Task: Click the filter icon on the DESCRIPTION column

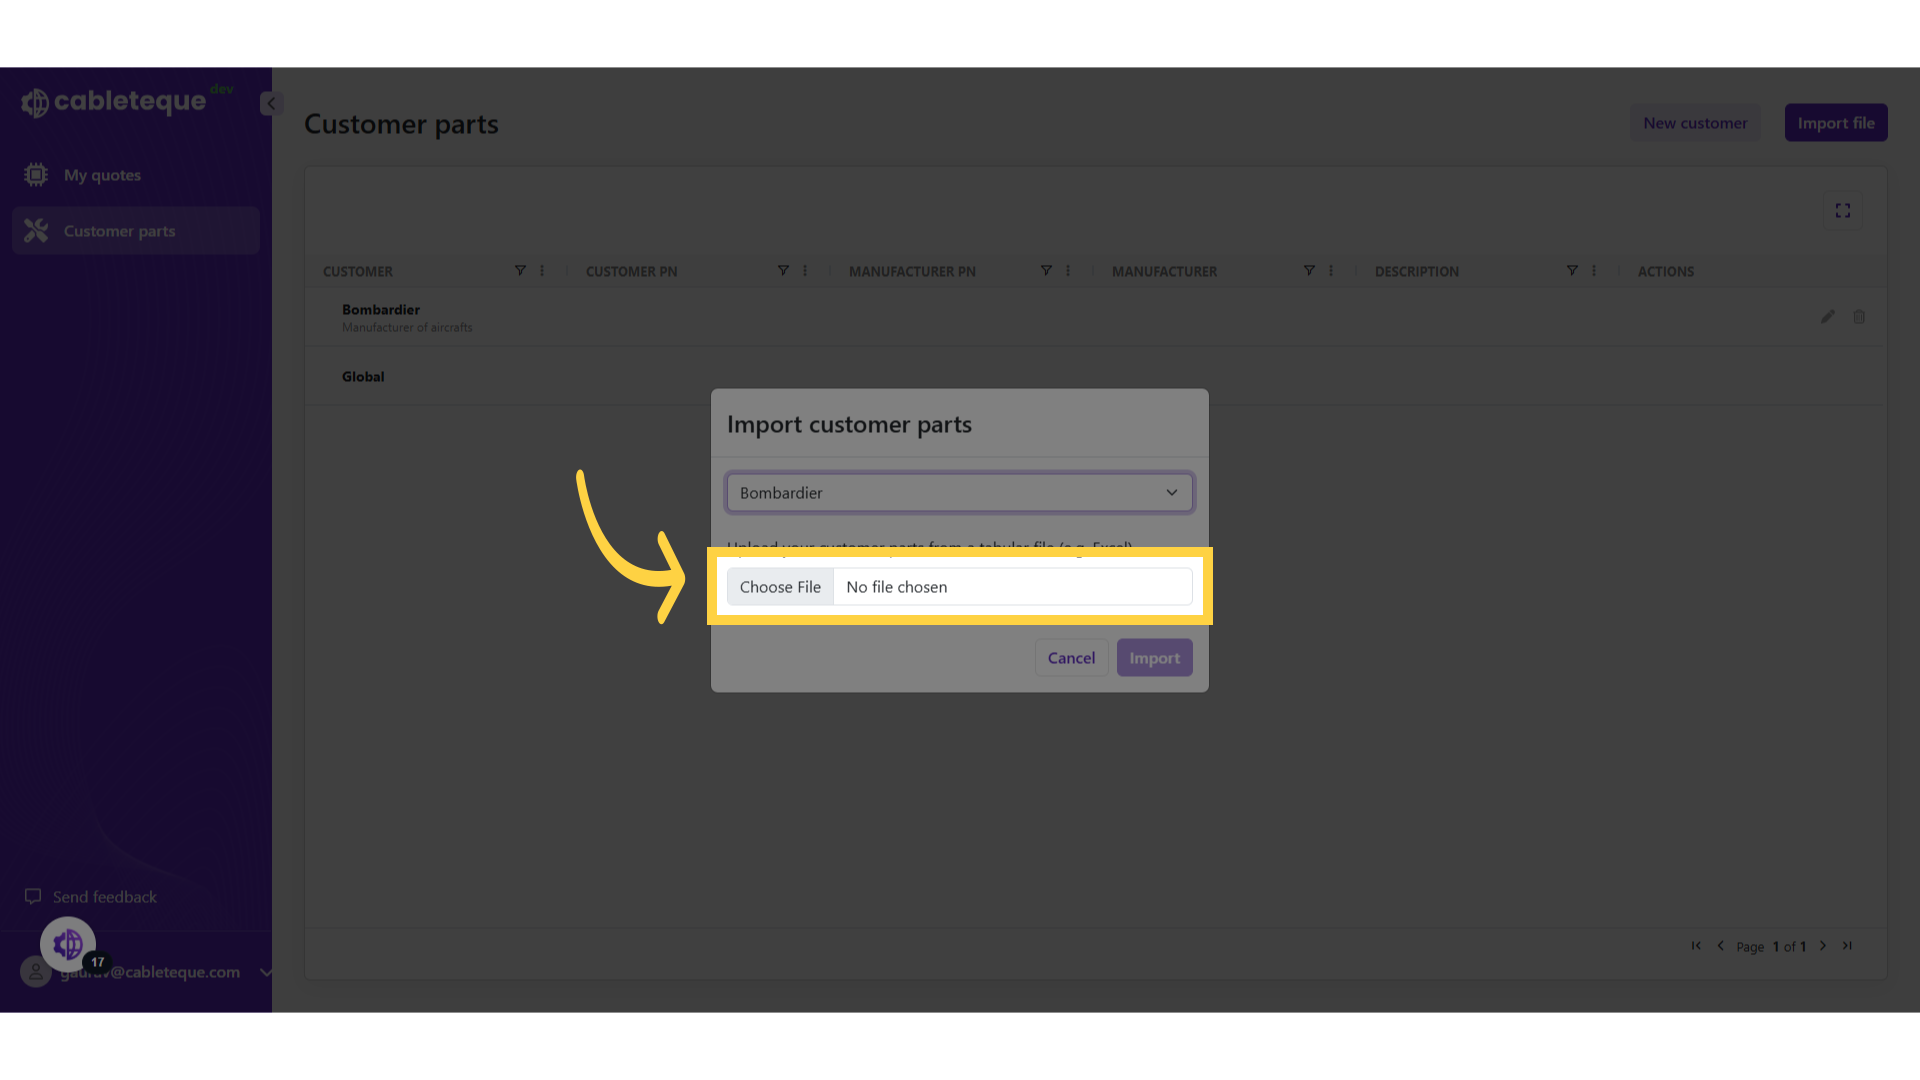Action: tap(1572, 270)
